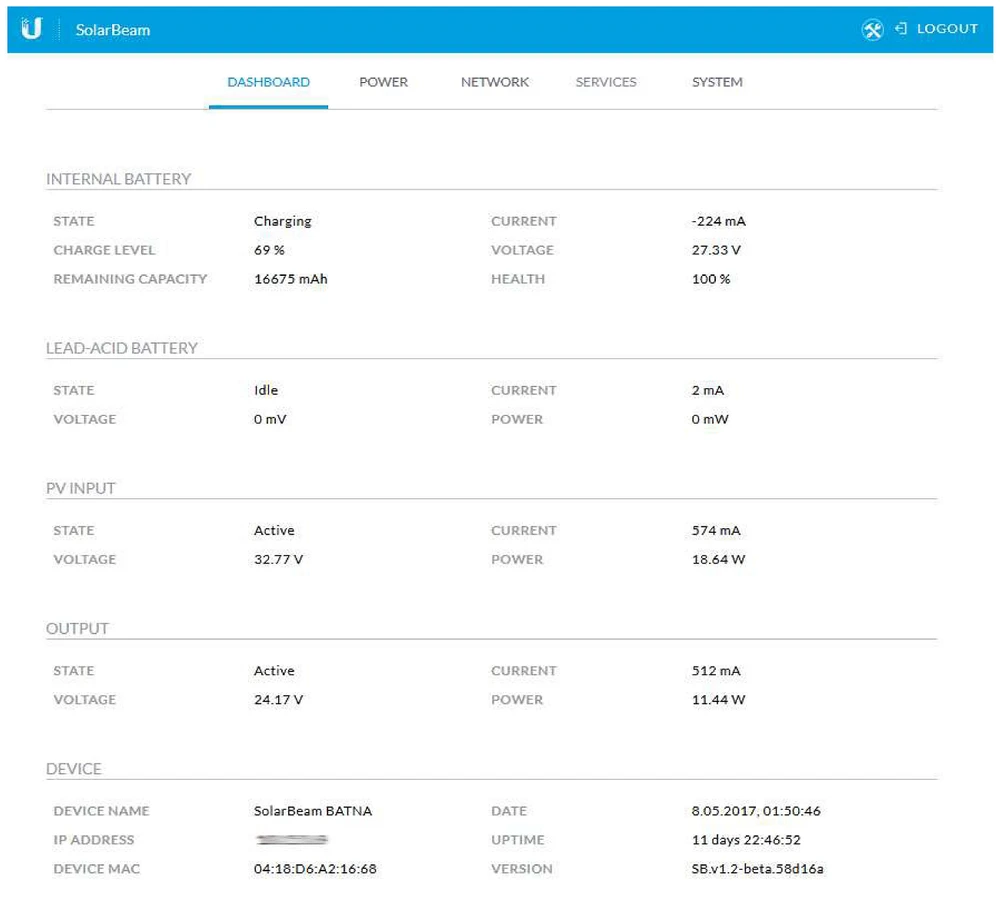Image resolution: width=1000 pixels, height=898 pixels.
Task: Open the Power tab
Action: click(x=383, y=82)
